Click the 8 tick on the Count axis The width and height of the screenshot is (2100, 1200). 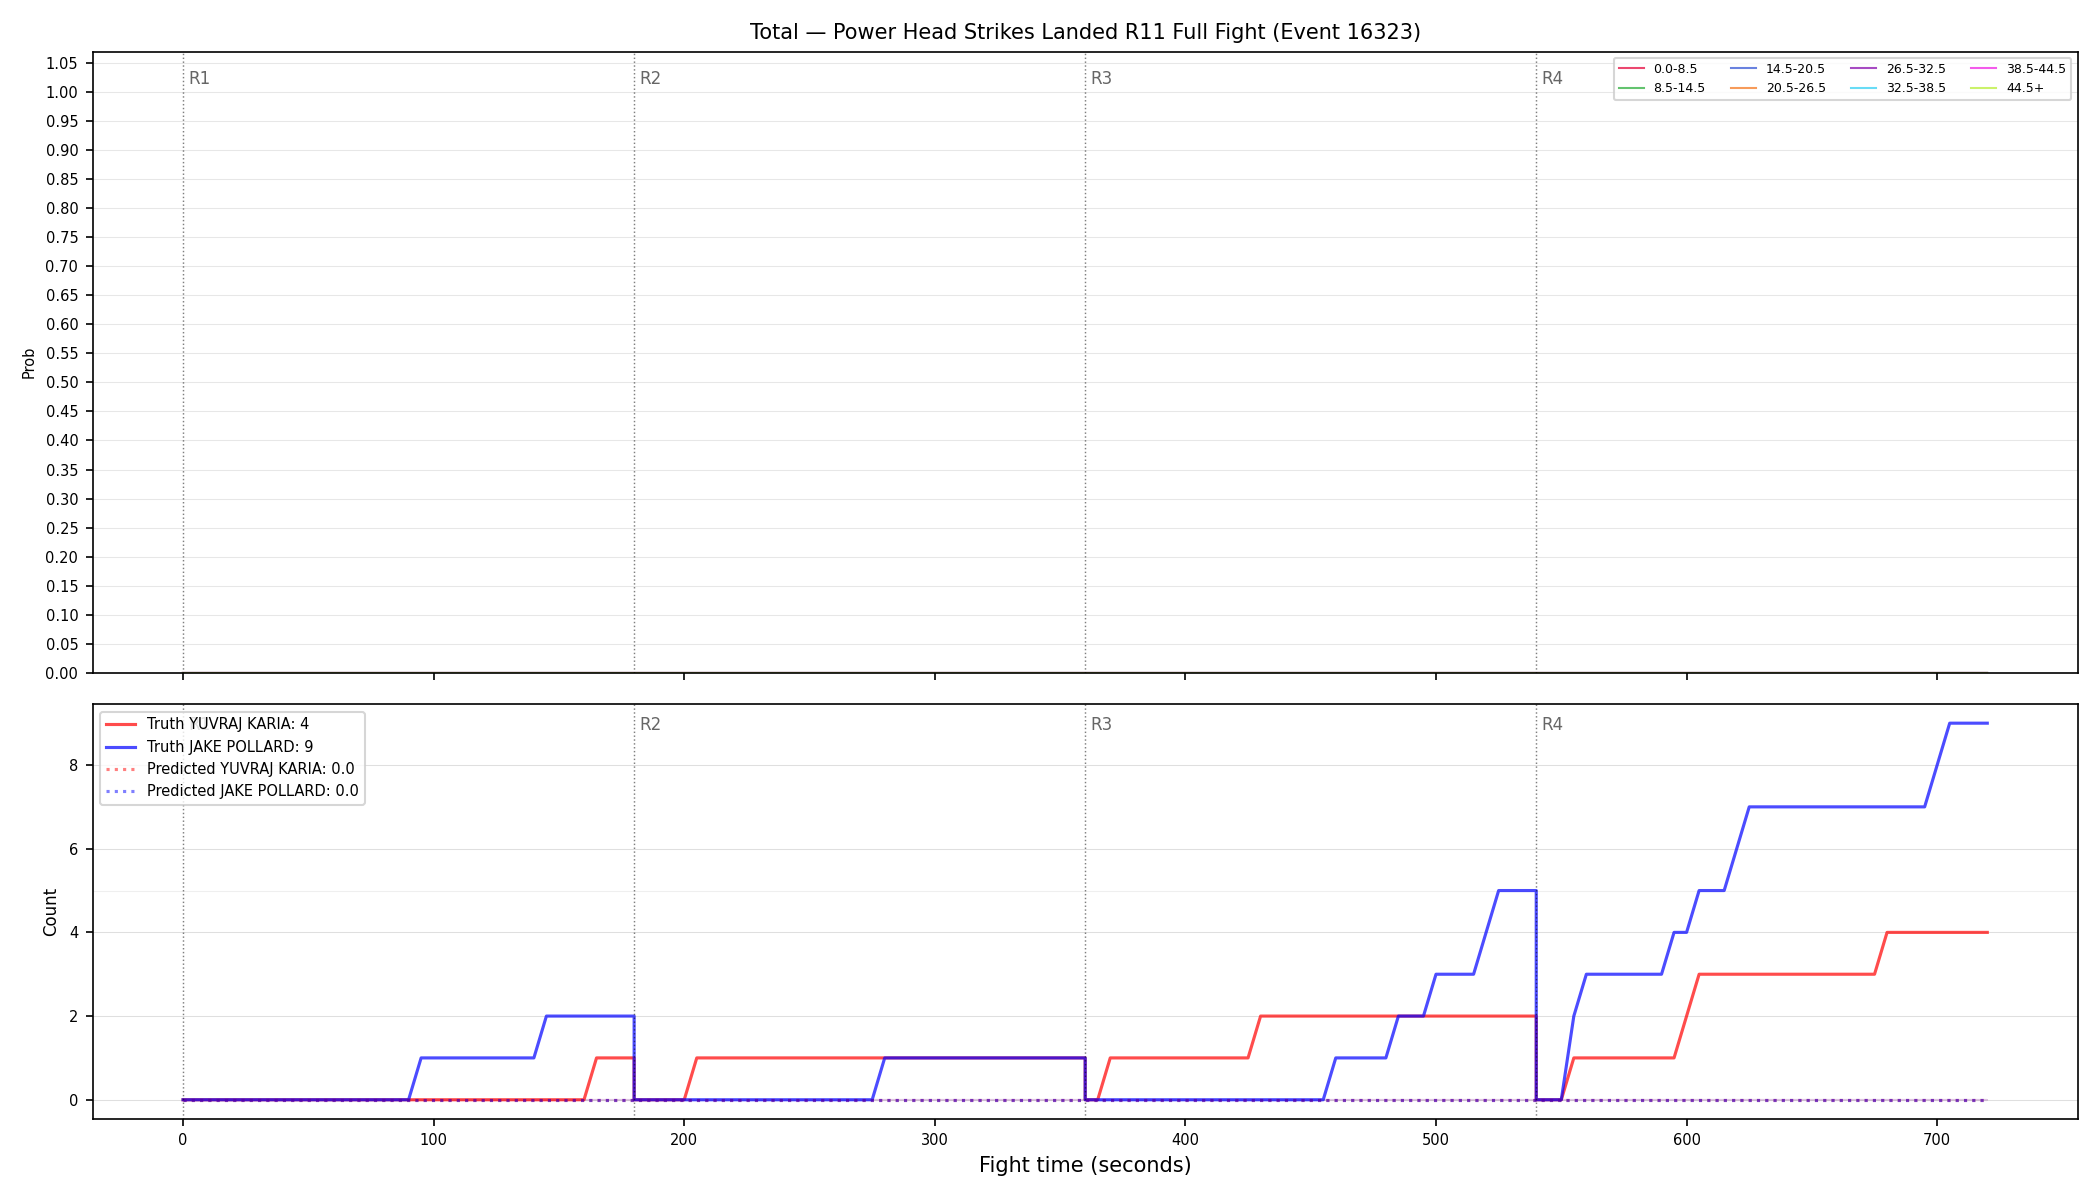coord(74,766)
